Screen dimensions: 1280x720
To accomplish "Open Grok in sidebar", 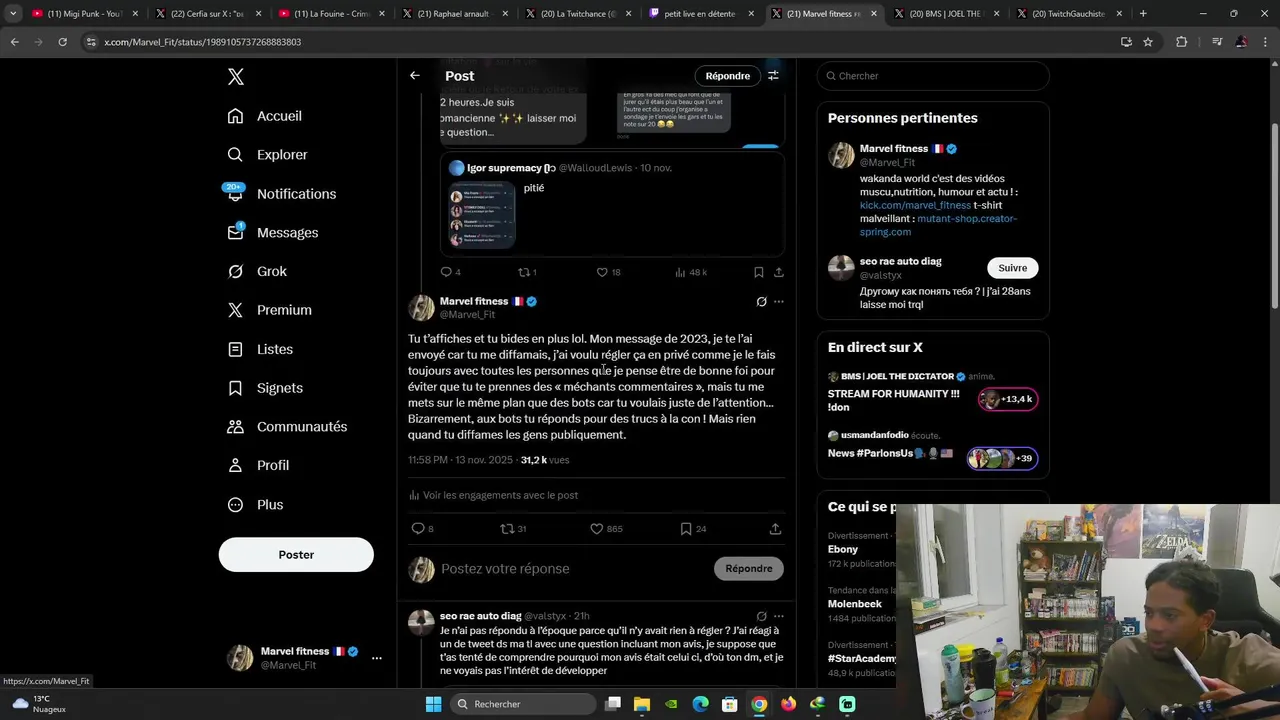I will click(x=257, y=271).
